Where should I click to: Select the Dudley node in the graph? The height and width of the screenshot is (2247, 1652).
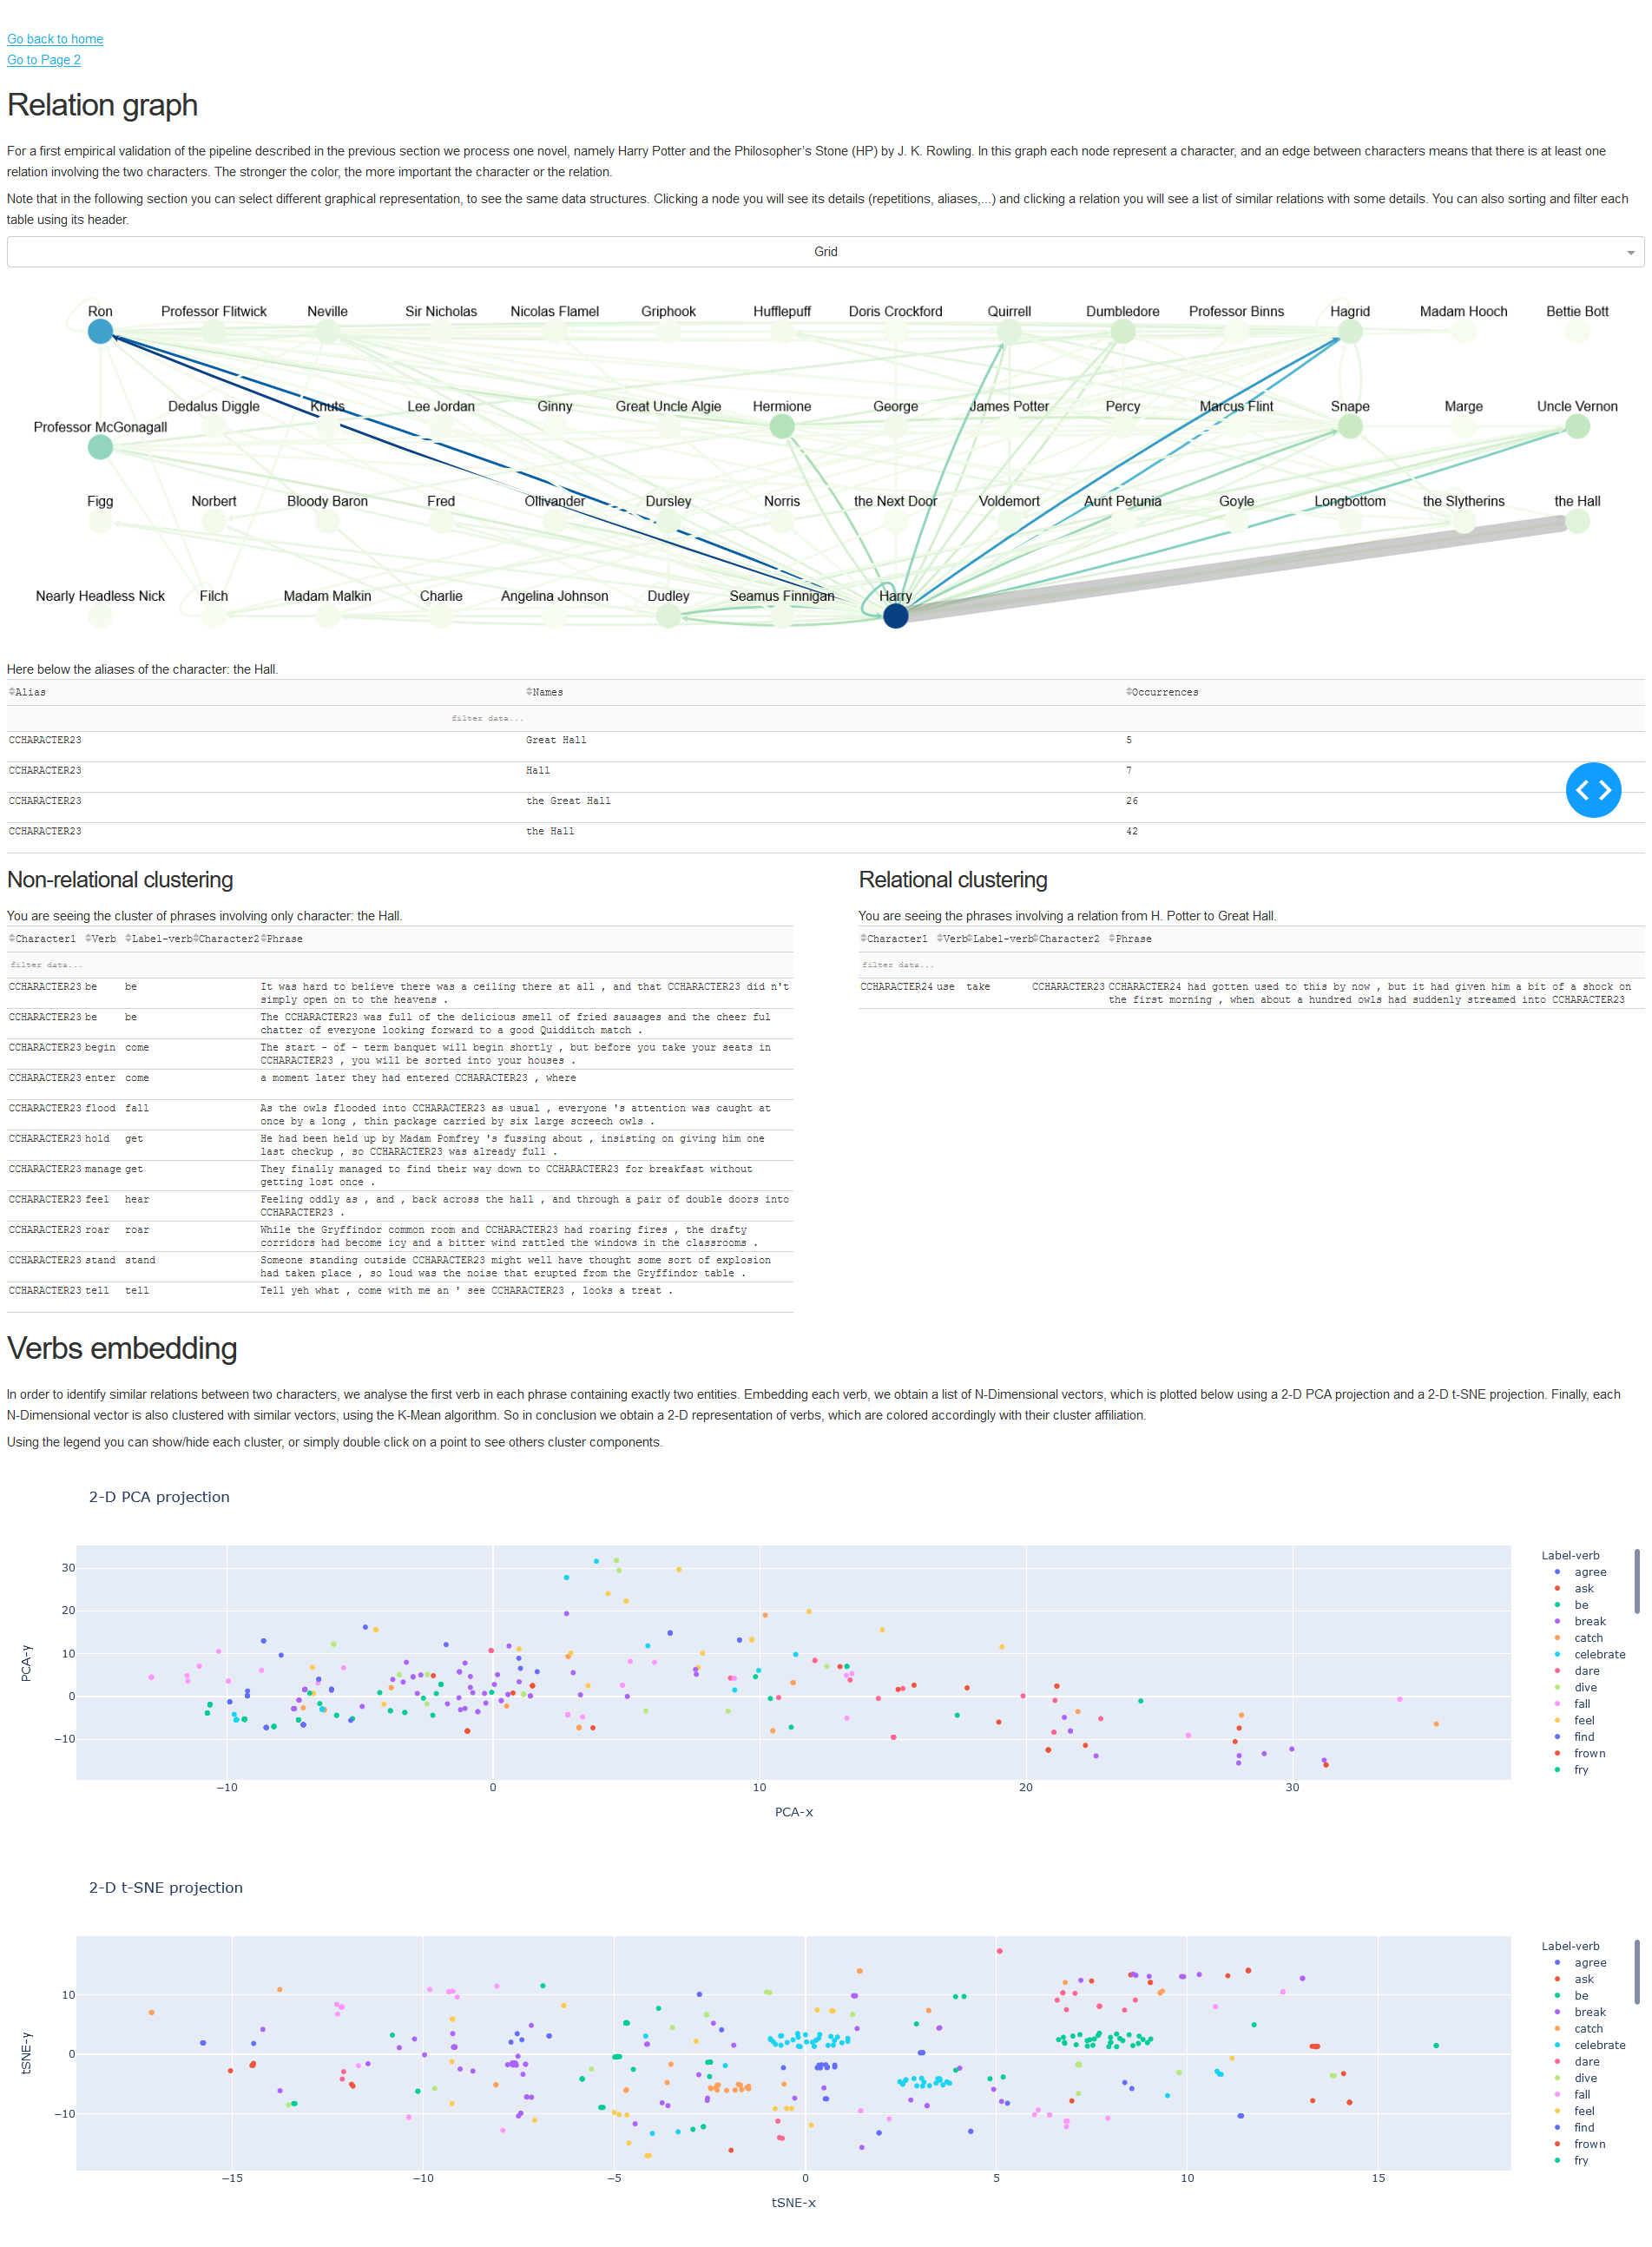point(668,617)
